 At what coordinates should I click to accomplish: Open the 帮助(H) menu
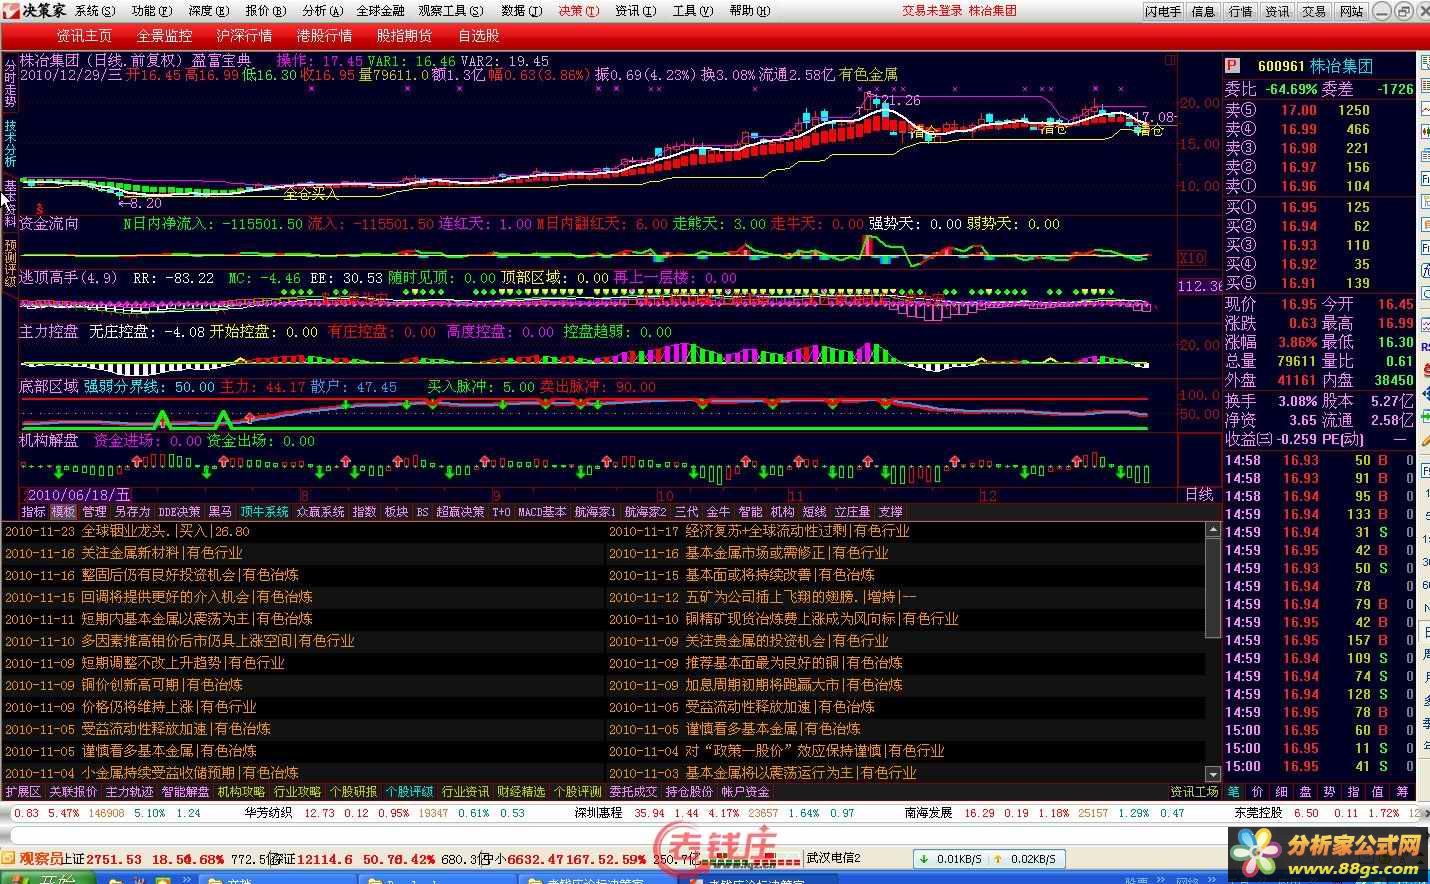pyautogui.click(x=750, y=11)
